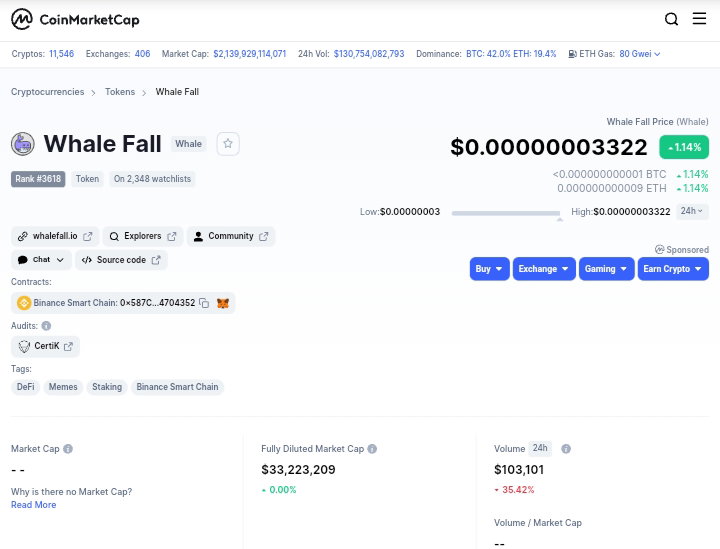Go to Cryptocurrencies breadcrumb
The width and height of the screenshot is (720, 549).
(48, 92)
